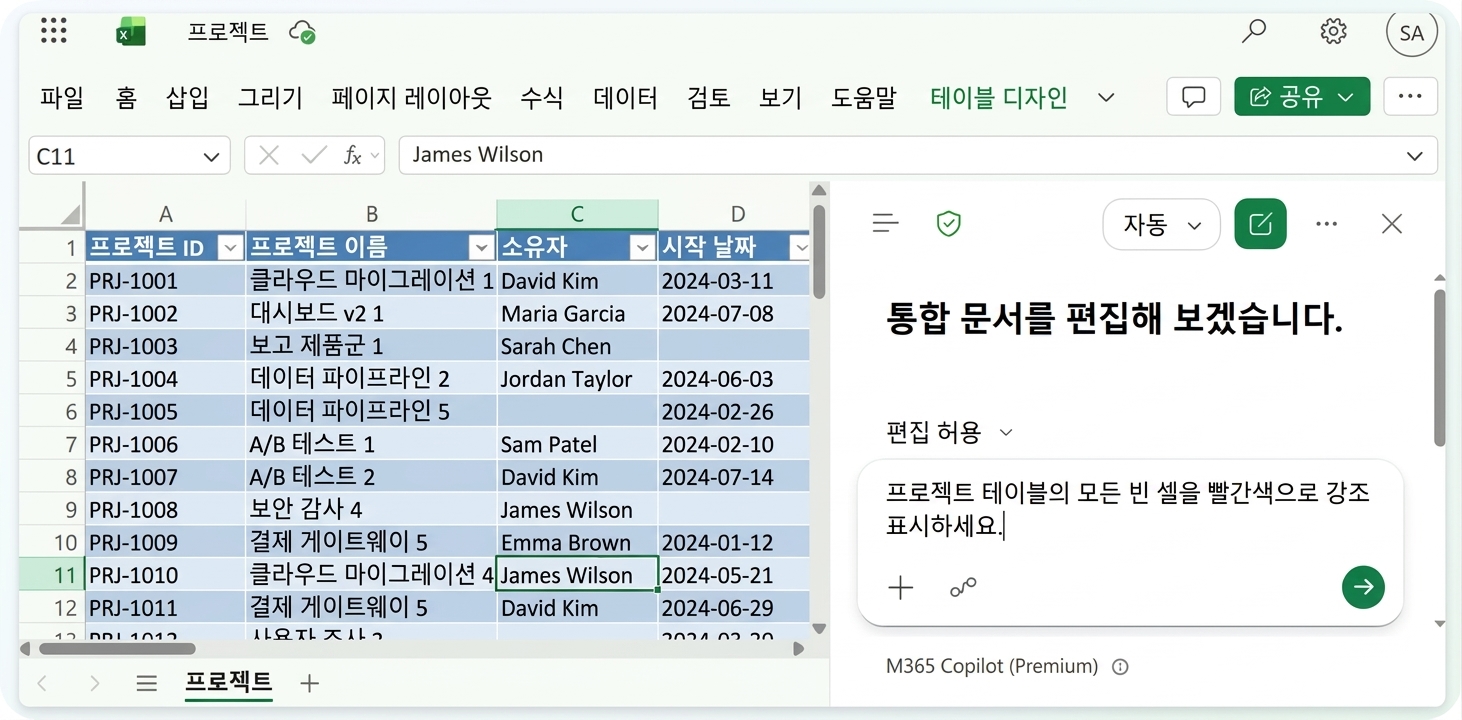Show more ribbon tabs chevron
This screenshot has width=1462, height=720.
point(1106,97)
